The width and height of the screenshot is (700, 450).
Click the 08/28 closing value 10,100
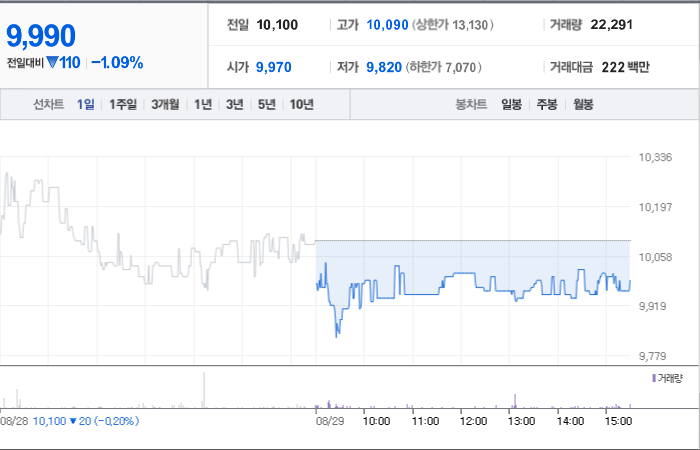click(x=50, y=421)
